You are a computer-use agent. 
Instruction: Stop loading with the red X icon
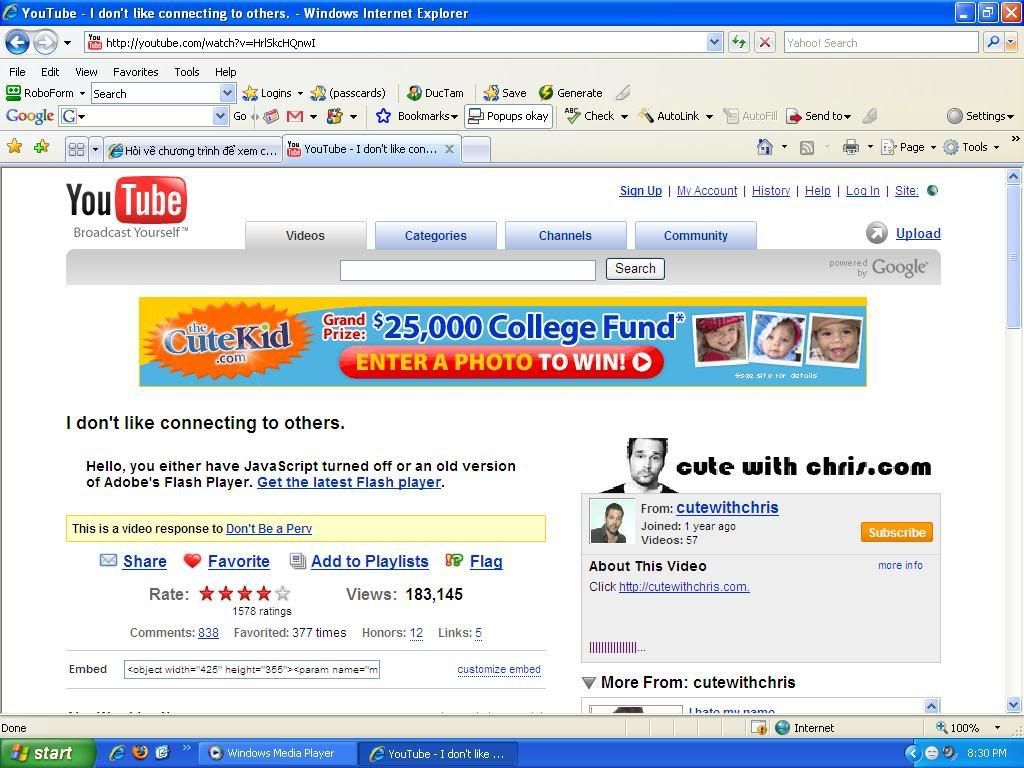coord(765,42)
